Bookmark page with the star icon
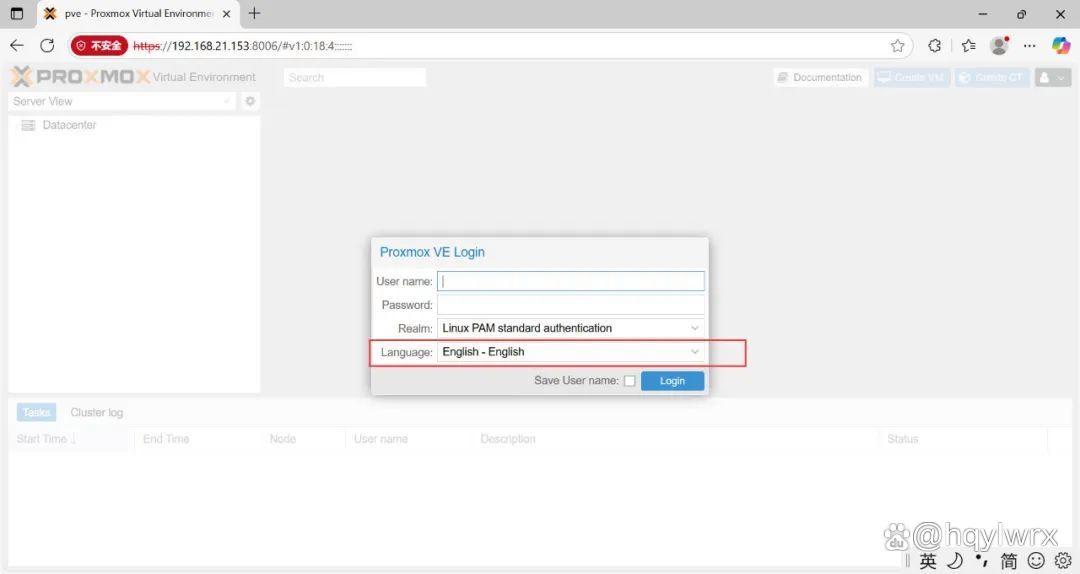The height and width of the screenshot is (574, 1080). [897, 45]
